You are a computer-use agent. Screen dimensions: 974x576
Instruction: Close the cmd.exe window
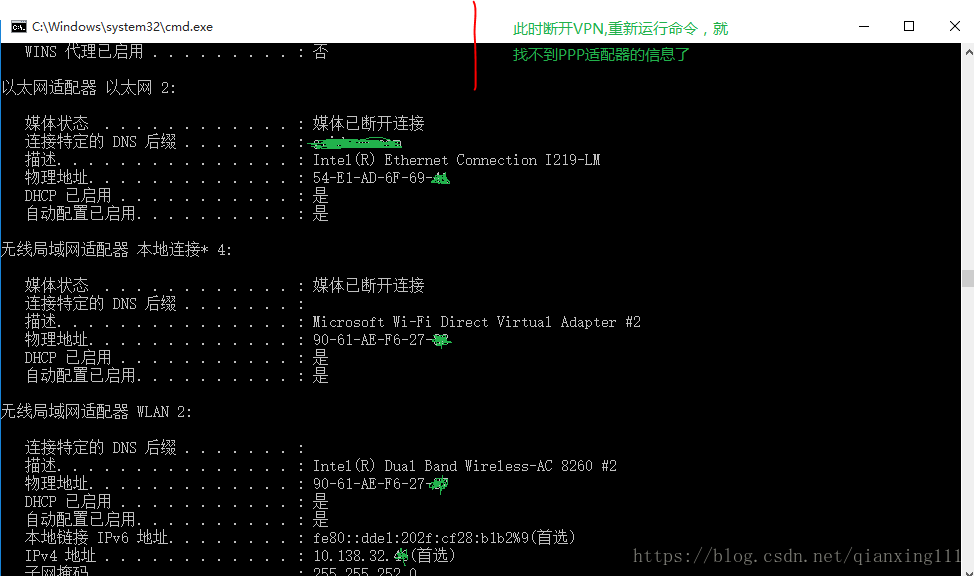click(x=955, y=26)
